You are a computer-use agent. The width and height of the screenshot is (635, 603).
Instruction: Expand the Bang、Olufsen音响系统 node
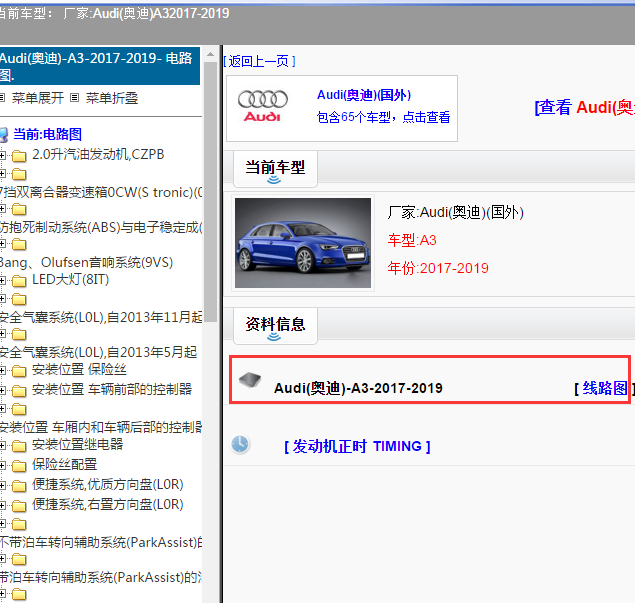click(x=2, y=244)
